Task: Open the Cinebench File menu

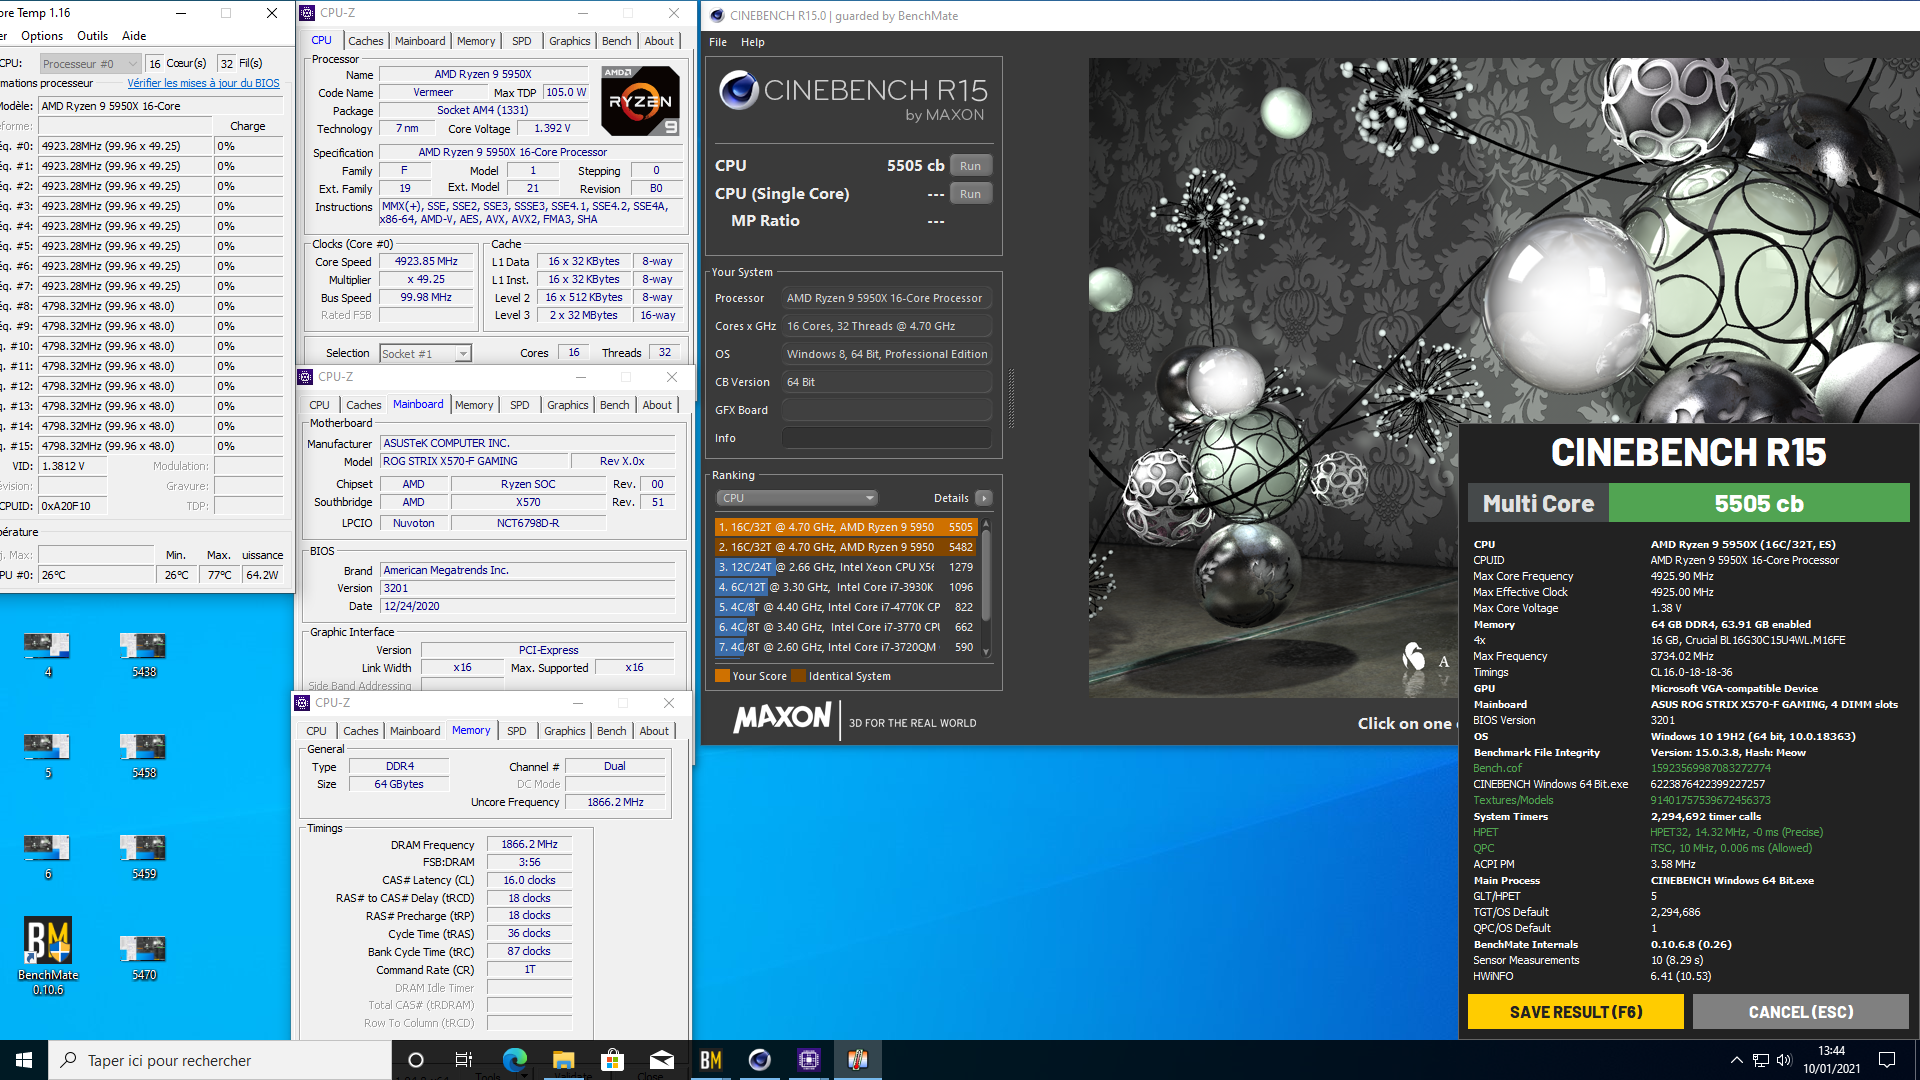Action: 718,42
